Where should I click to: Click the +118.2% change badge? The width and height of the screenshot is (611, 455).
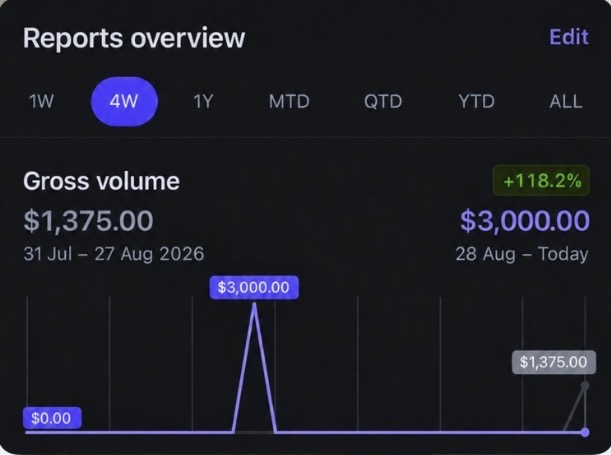coord(541,181)
